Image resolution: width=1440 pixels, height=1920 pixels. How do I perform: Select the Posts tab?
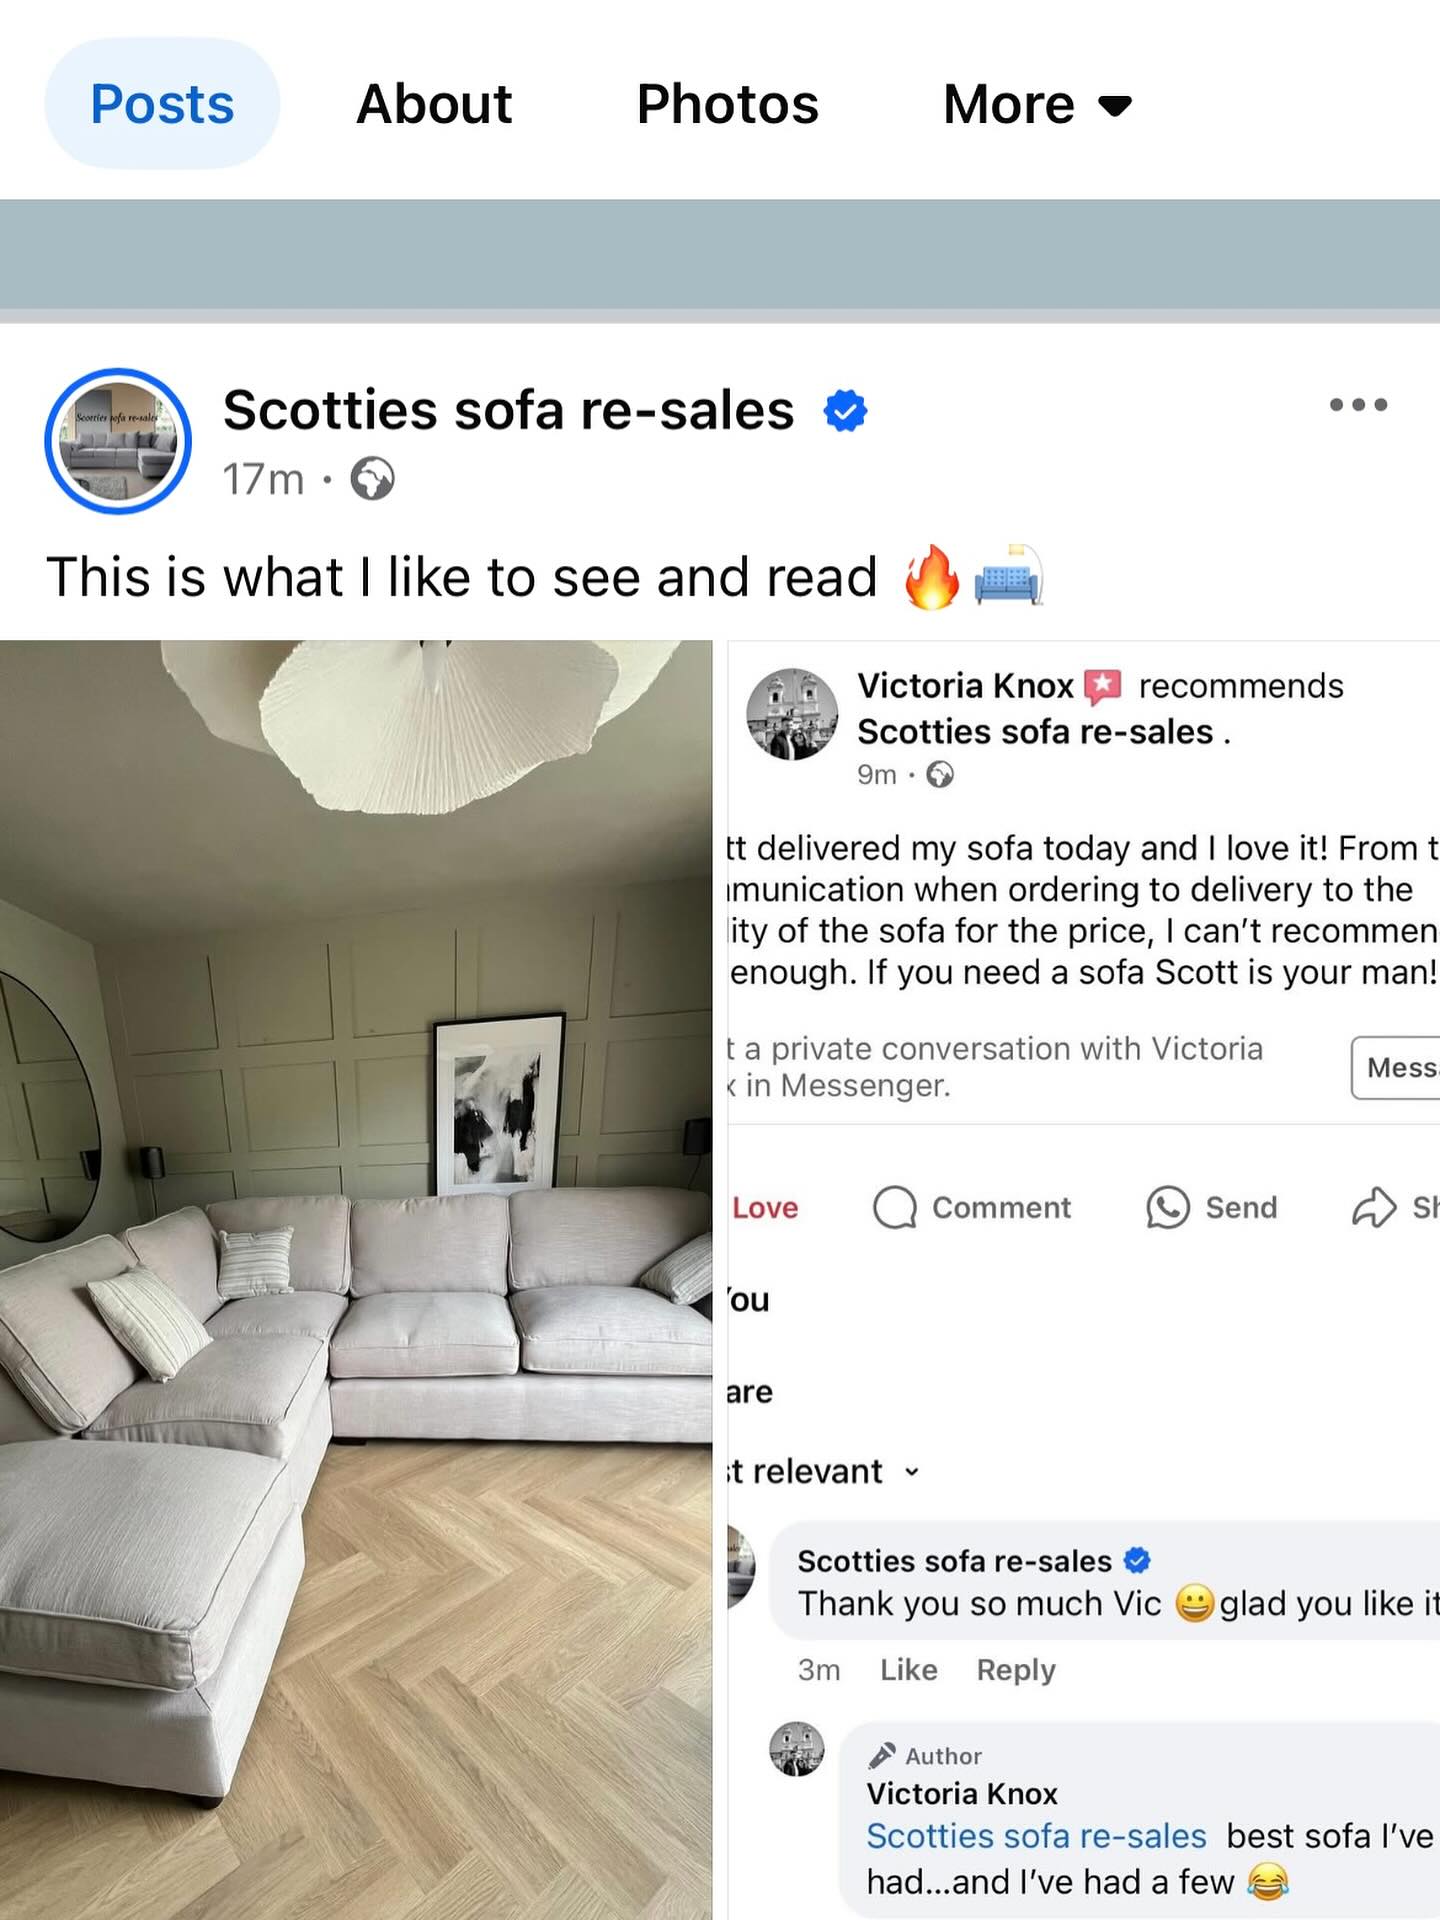tap(162, 104)
